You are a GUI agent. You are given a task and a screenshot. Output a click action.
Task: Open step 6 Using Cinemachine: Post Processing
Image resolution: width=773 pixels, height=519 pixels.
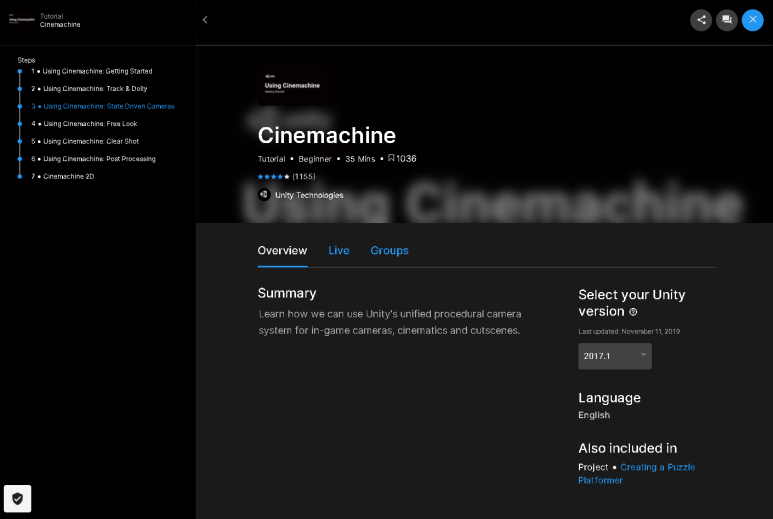click(x=93, y=159)
